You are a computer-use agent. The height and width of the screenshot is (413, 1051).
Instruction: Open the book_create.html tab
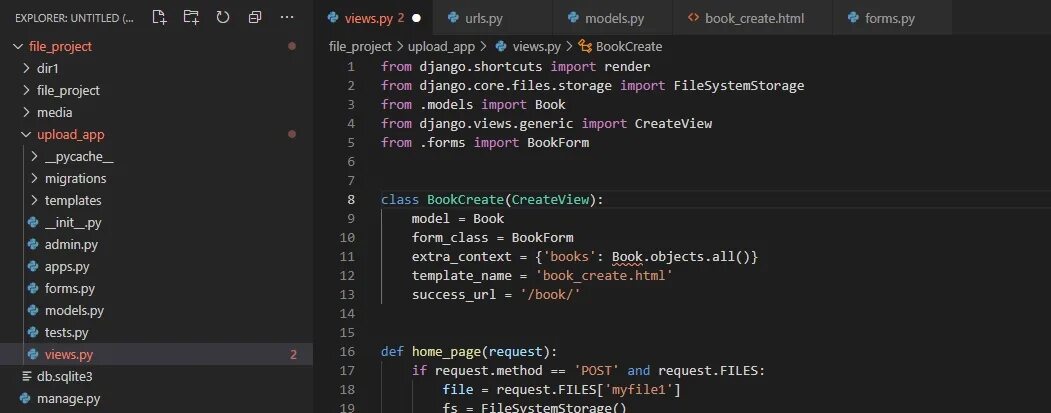tap(753, 18)
